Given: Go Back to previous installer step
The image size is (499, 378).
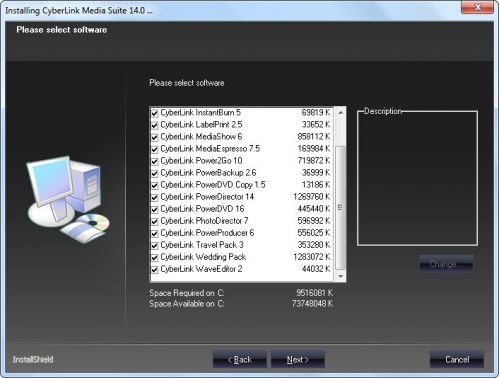Looking at the screenshot, I should [x=240, y=359].
